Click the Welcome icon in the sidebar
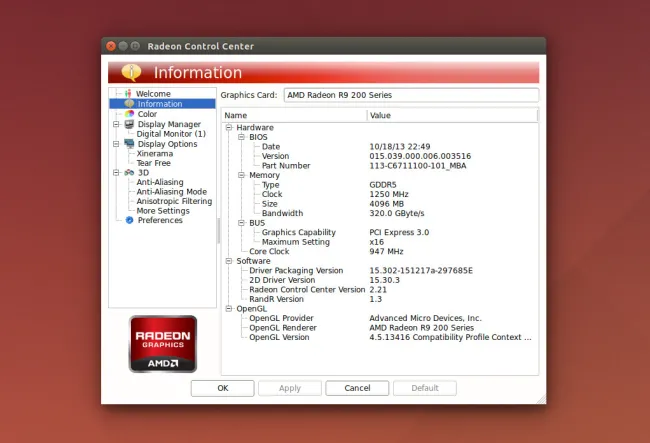The width and height of the screenshot is (650, 443). pyautogui.click(x=127, y=94)
